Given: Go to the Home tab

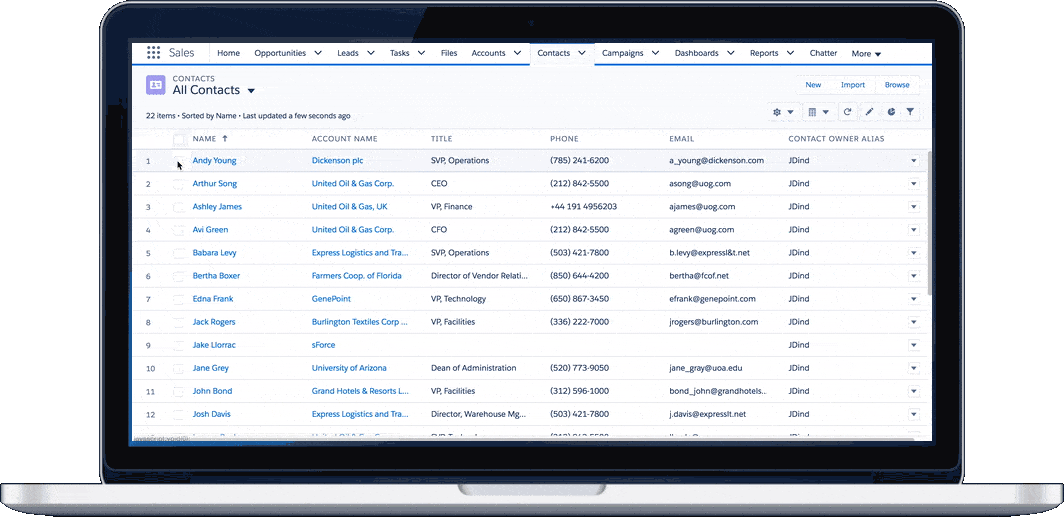Looking at the screenshot, I should [x=228, y=53].
